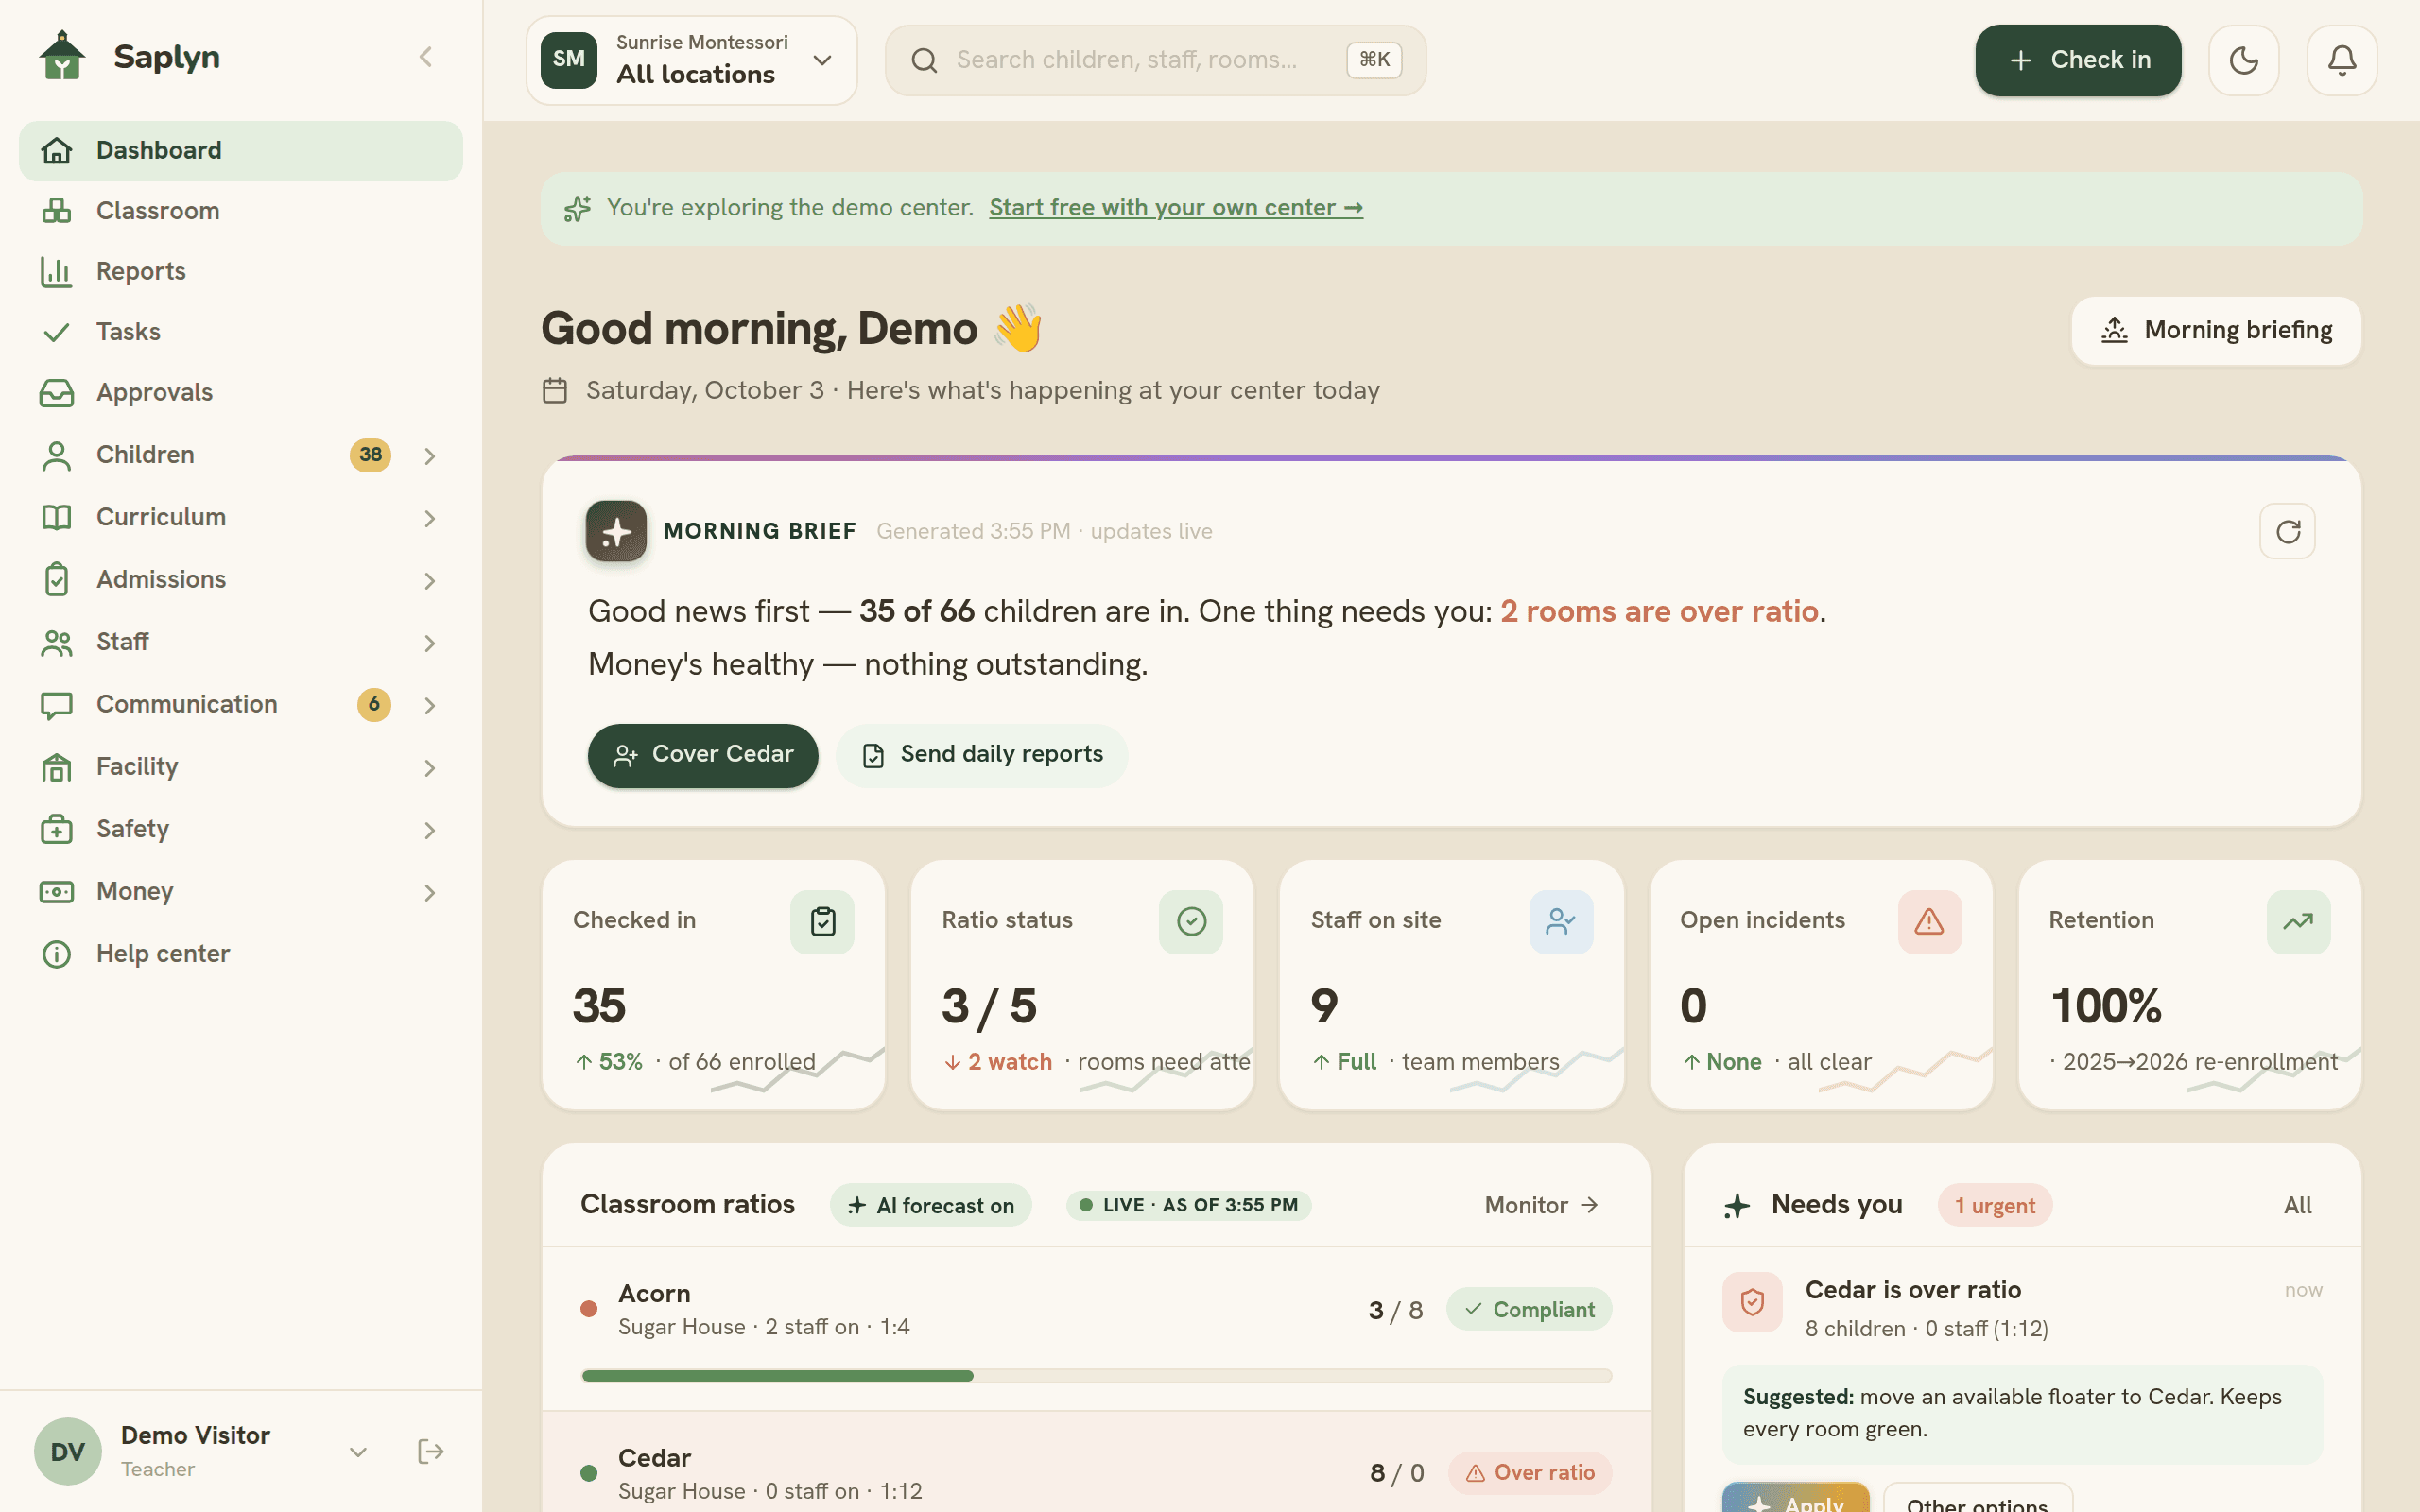Click the Acorn room capacity progress bar
The image size is (2420, 1512).
click(x=1097, y=1376)
